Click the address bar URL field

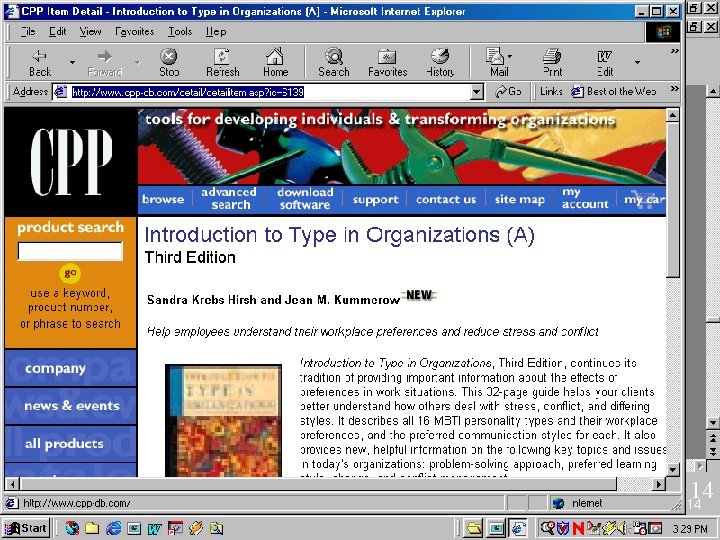(x=270, y=92)
